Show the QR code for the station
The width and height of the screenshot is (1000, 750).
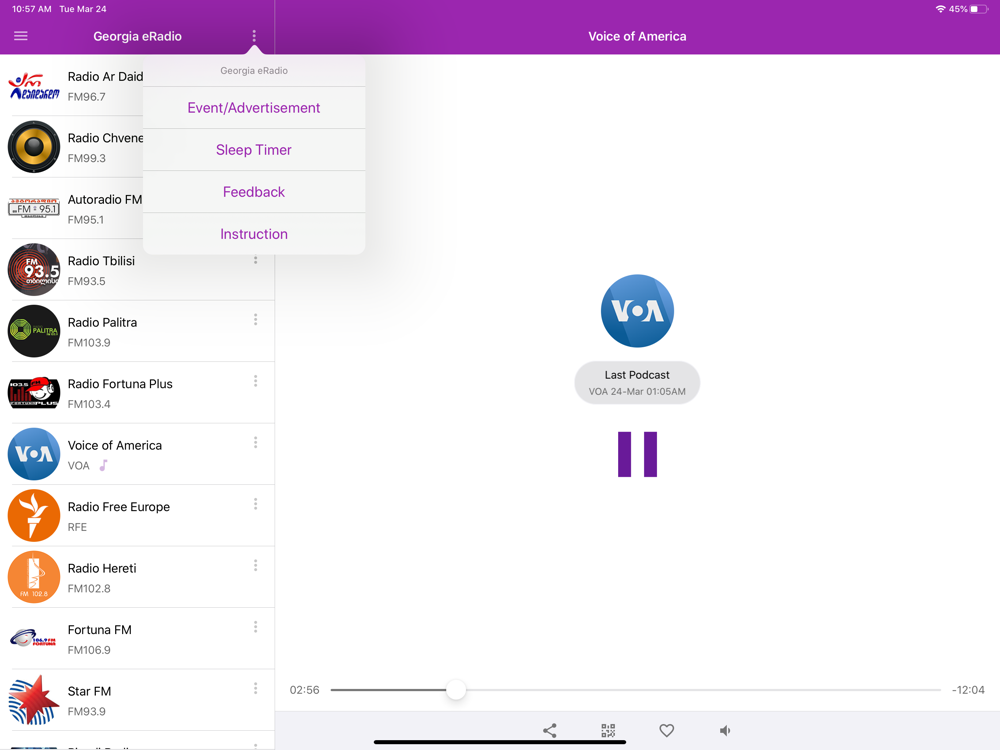coord(608,730)
